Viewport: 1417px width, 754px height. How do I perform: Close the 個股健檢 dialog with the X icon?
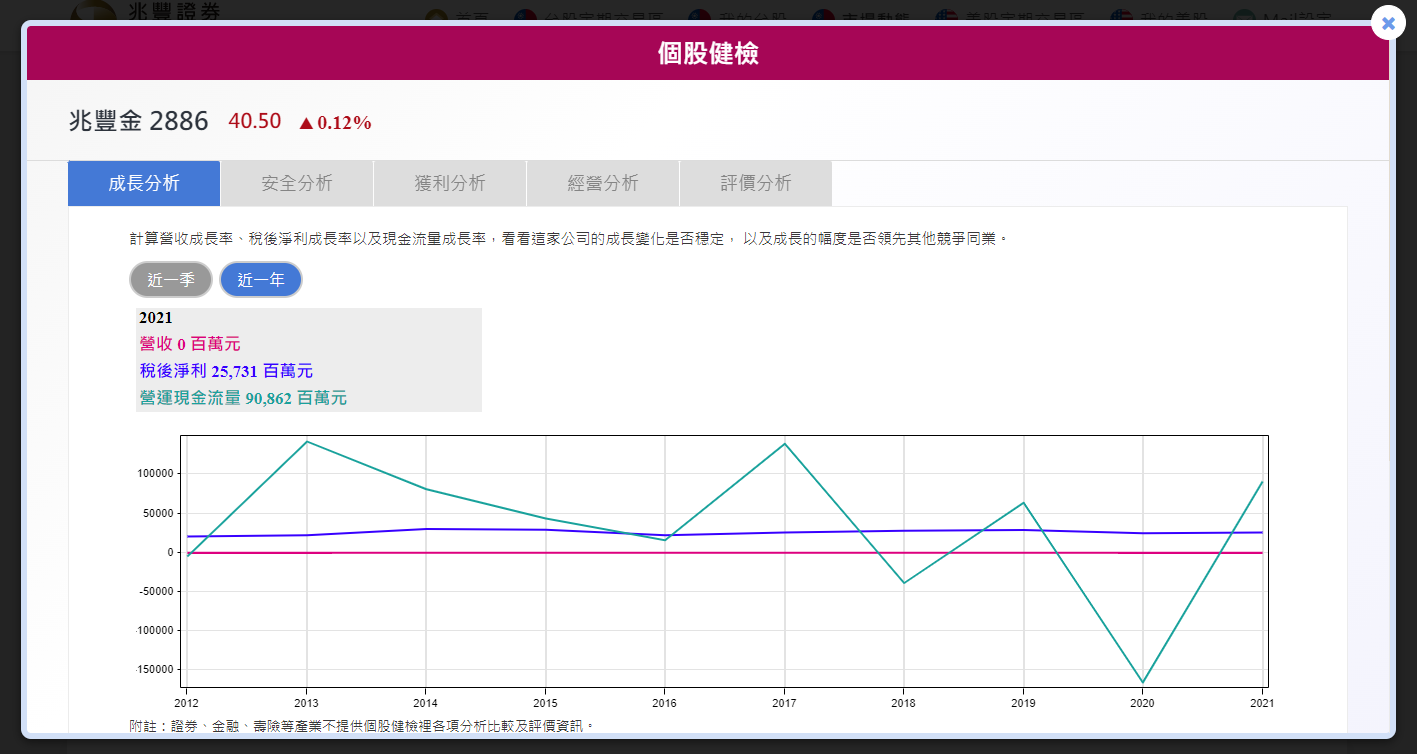point(1388,22)
